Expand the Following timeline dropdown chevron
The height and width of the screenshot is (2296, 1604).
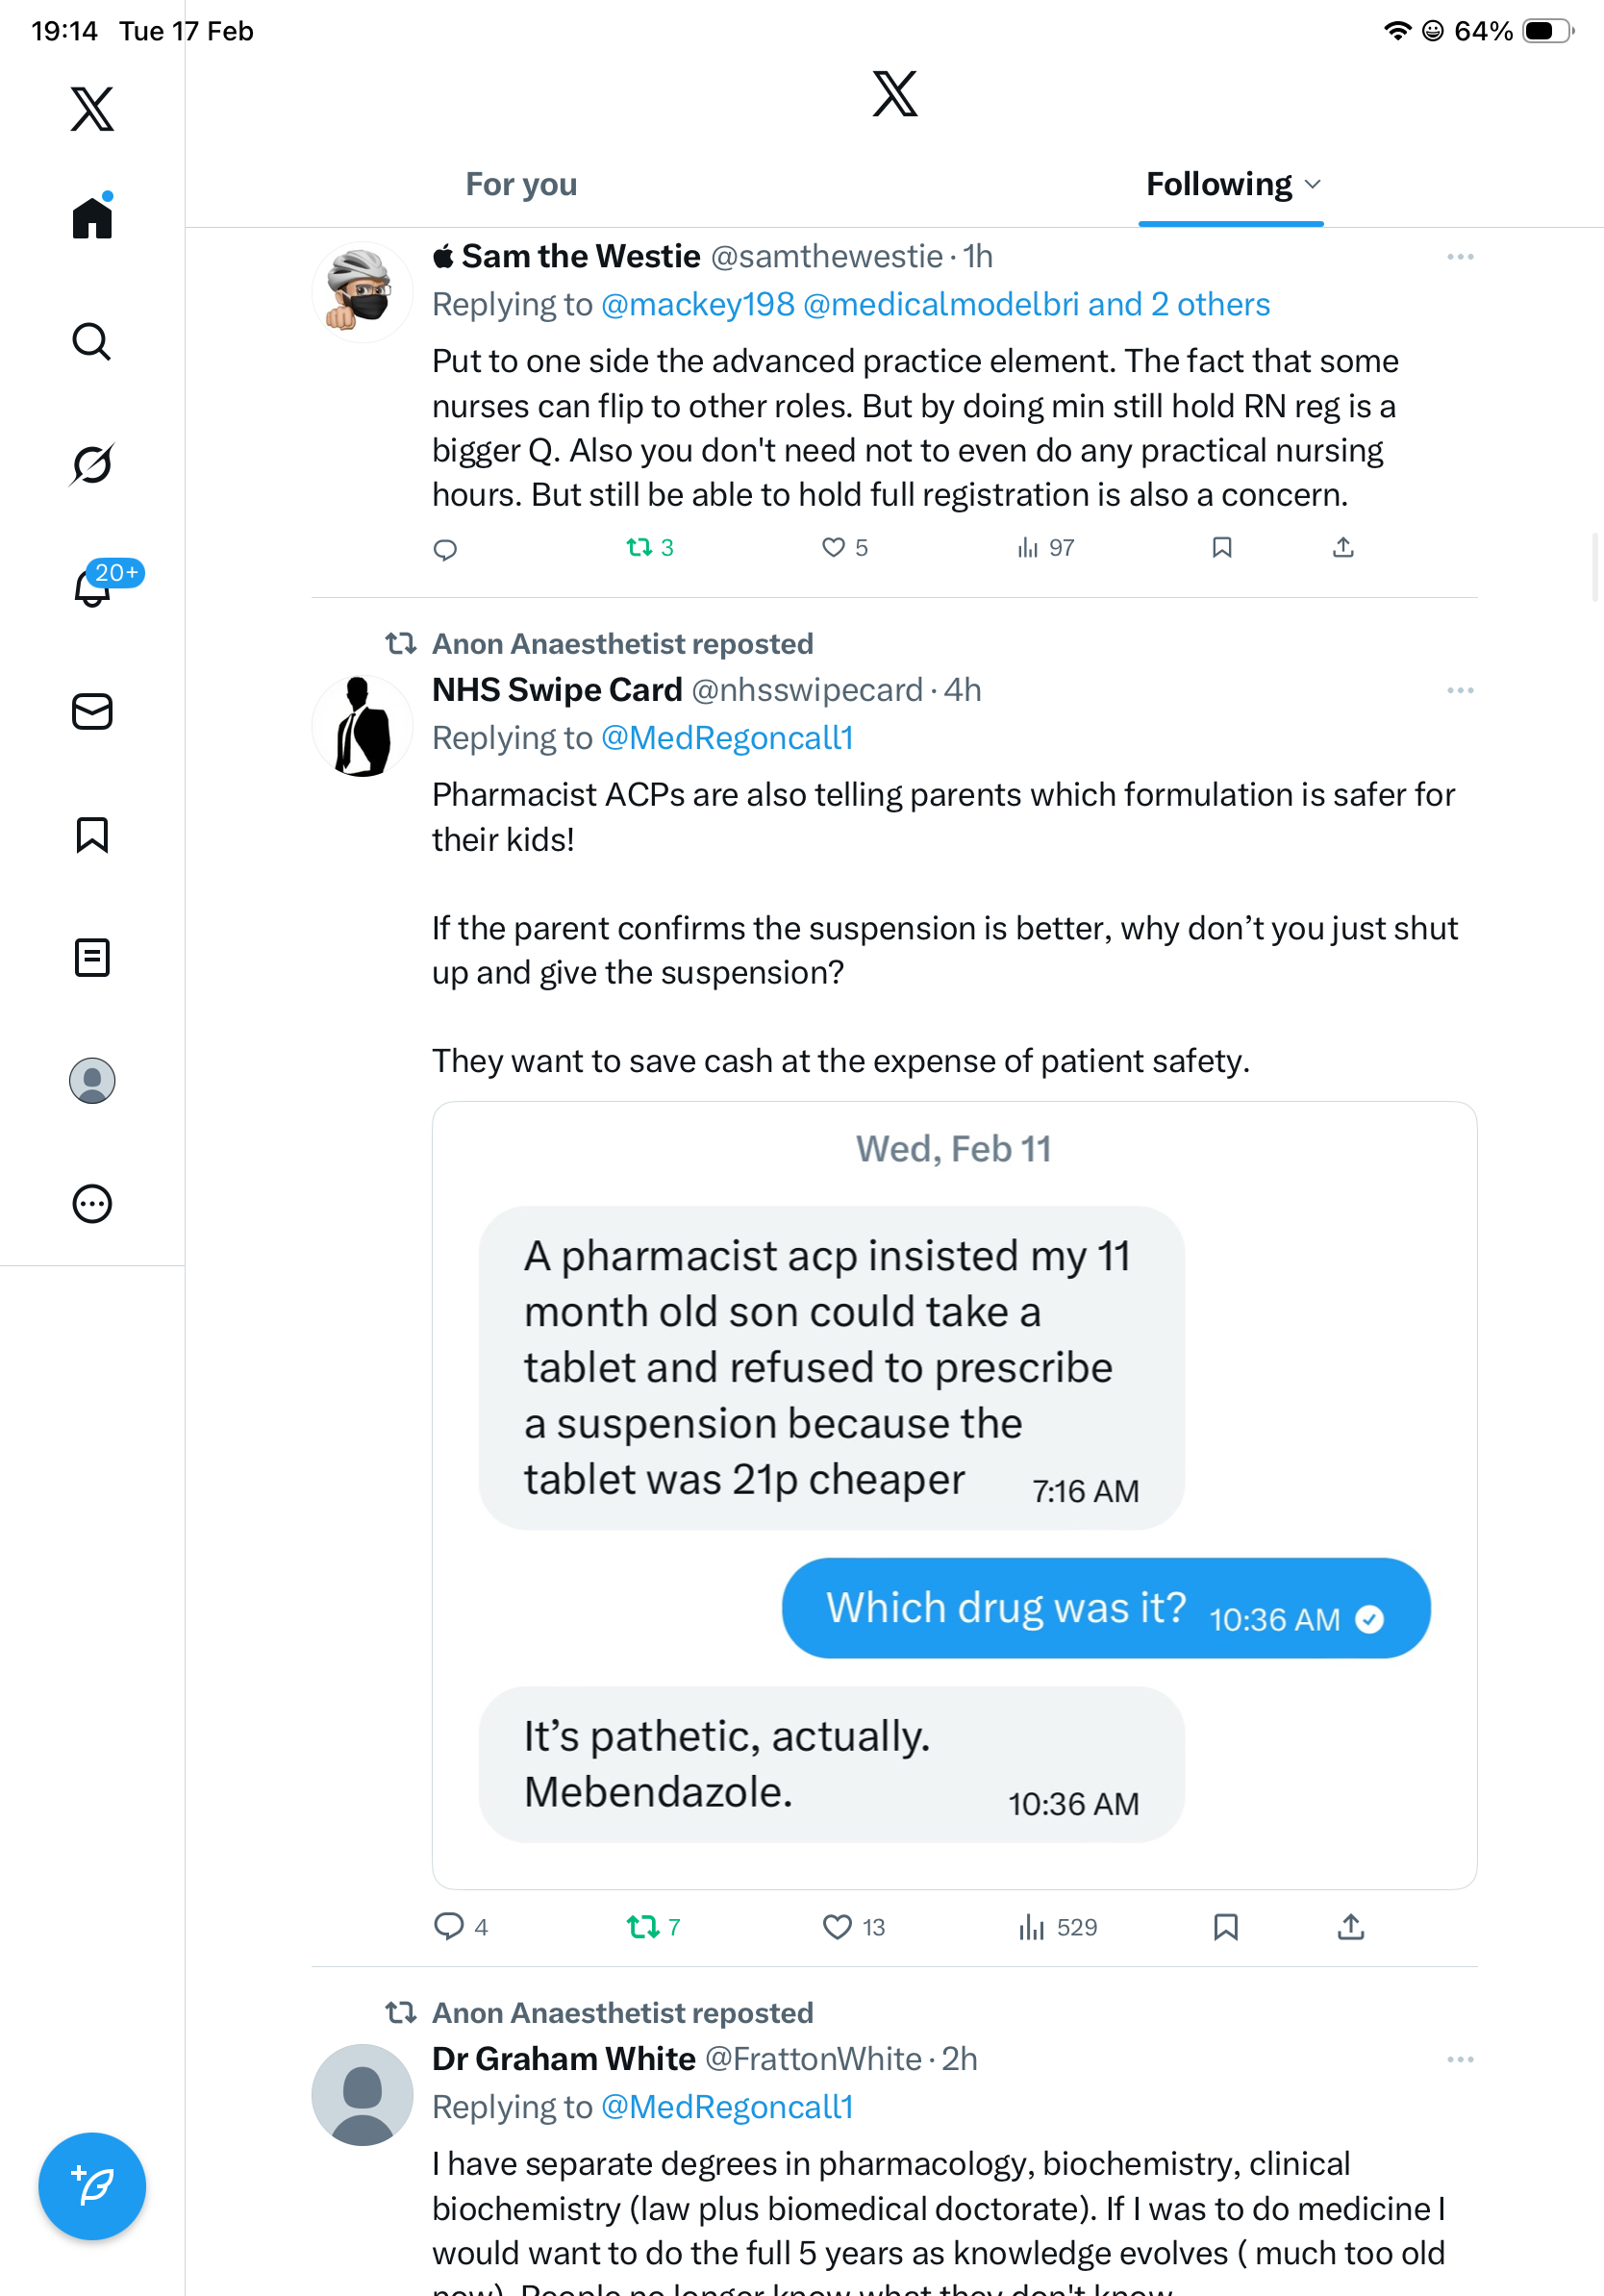click(1314, 185)
